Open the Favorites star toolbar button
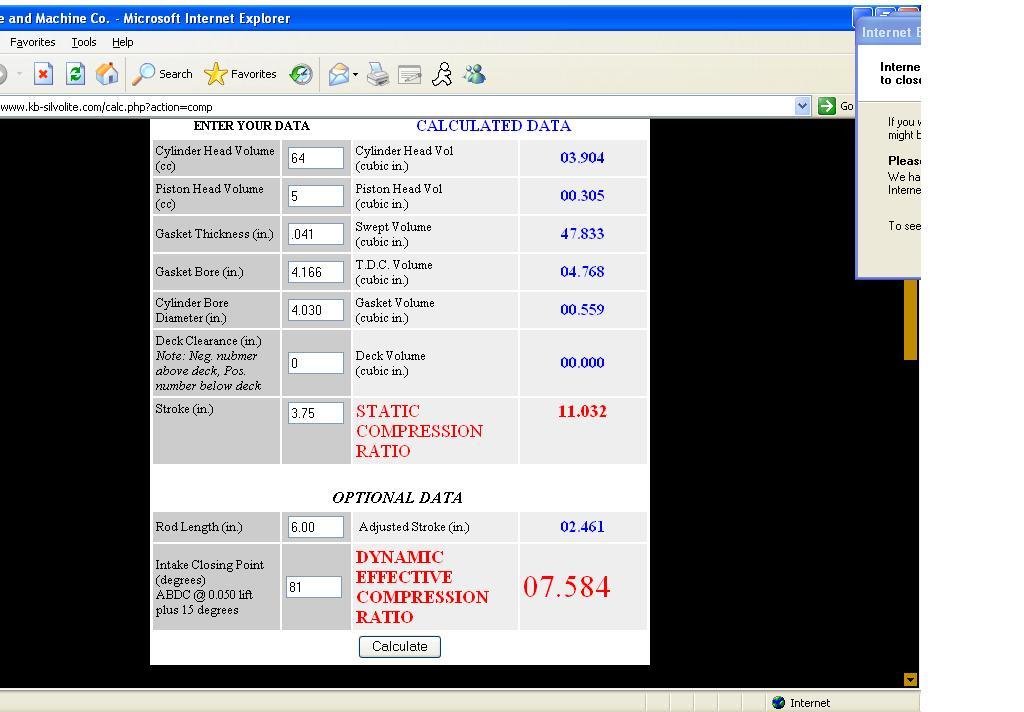The width and height of the screenshot is (1024, 712). pos(240,74)
